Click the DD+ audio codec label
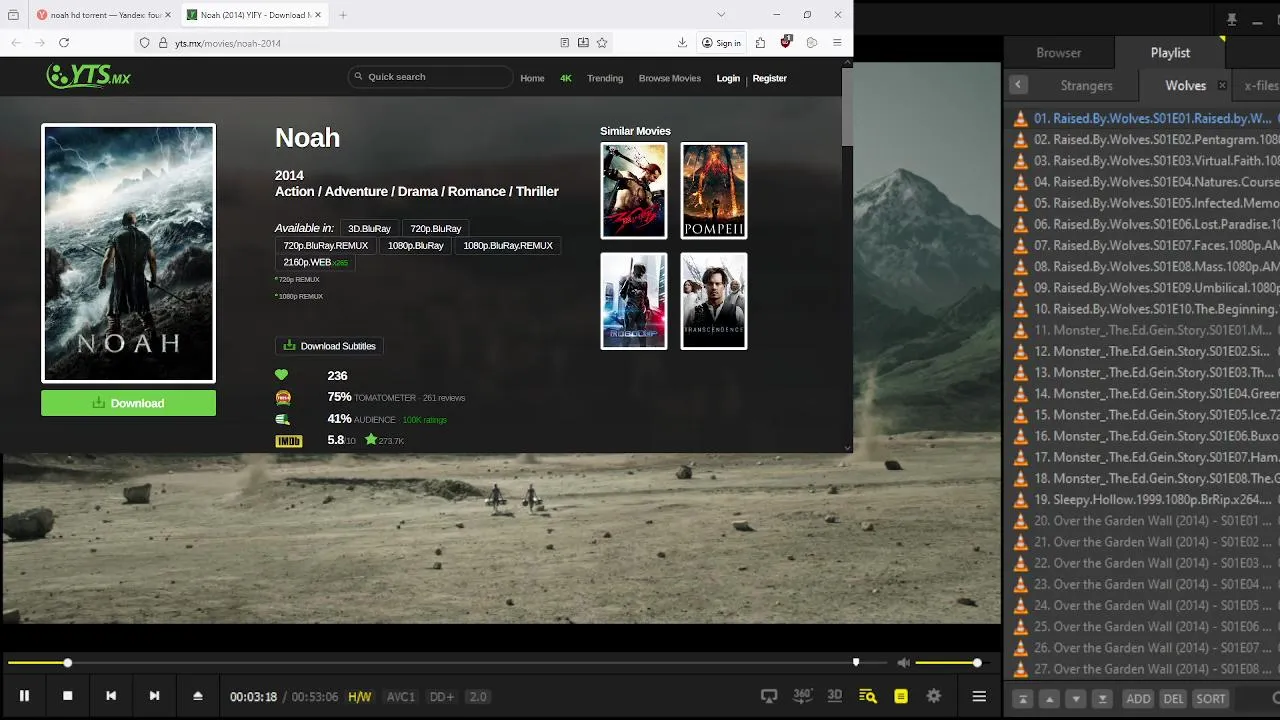Viewport: 1280px width, 720px height. pyautogui.click(x=442, y=697)
